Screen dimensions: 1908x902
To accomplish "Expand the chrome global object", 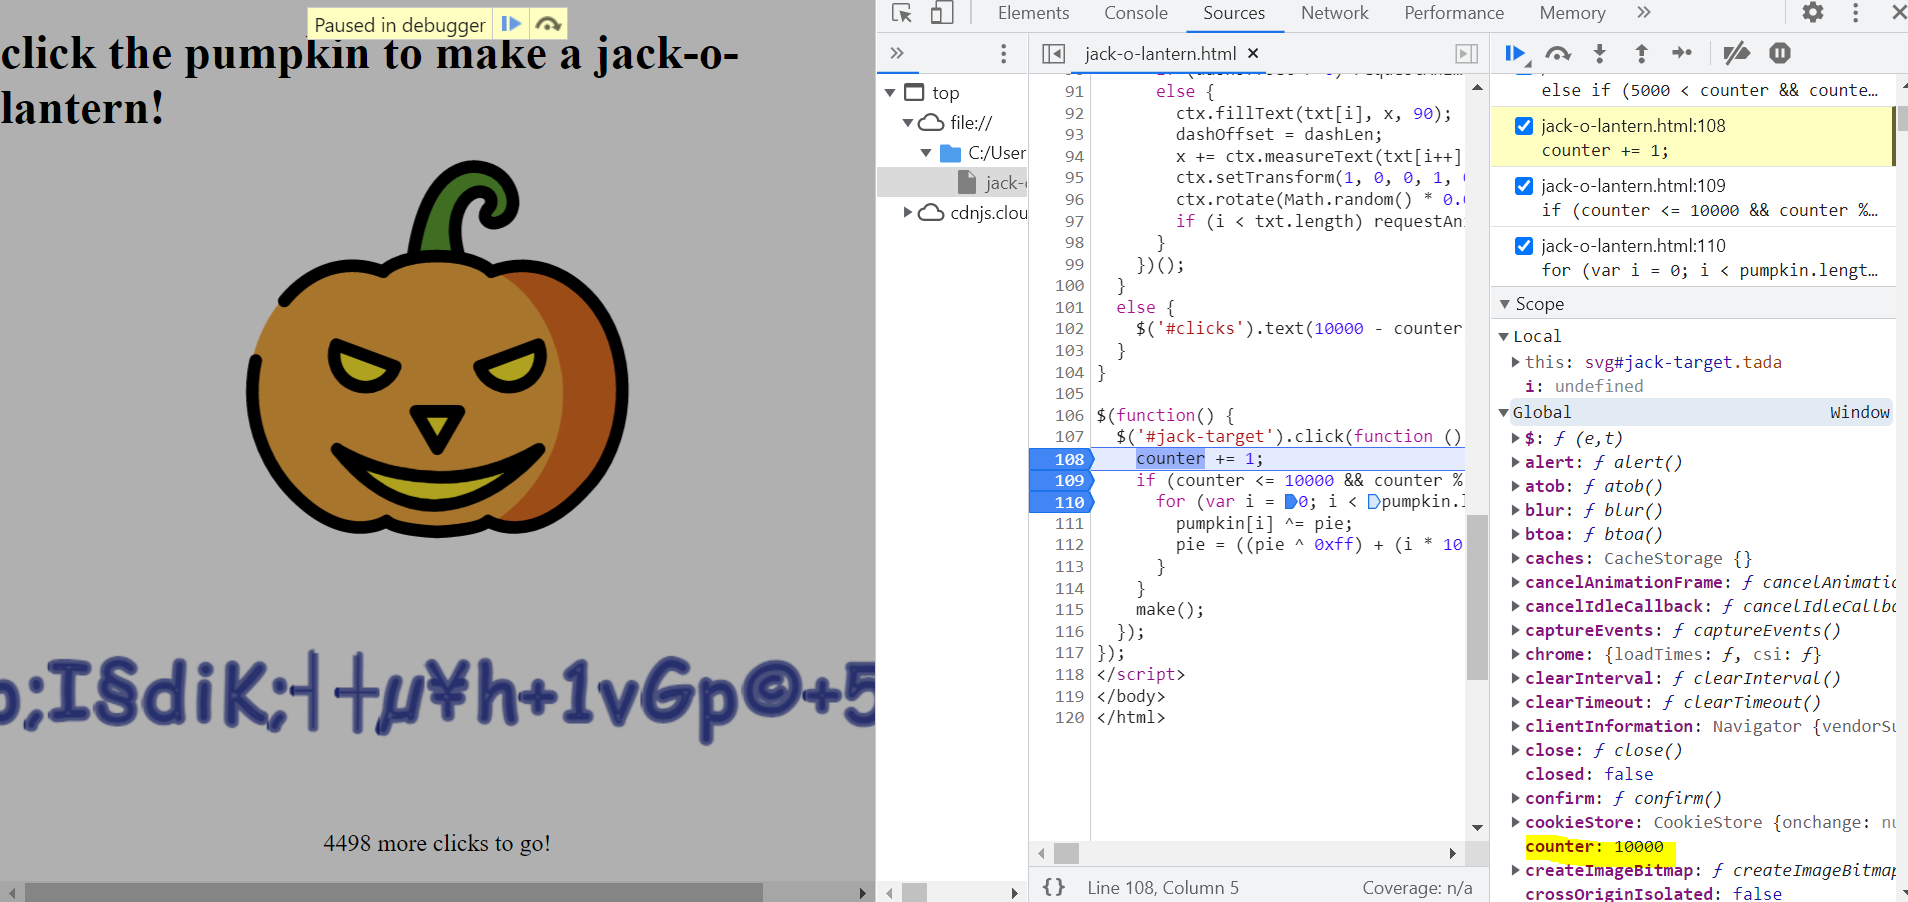I will (x=1516, y=654).
